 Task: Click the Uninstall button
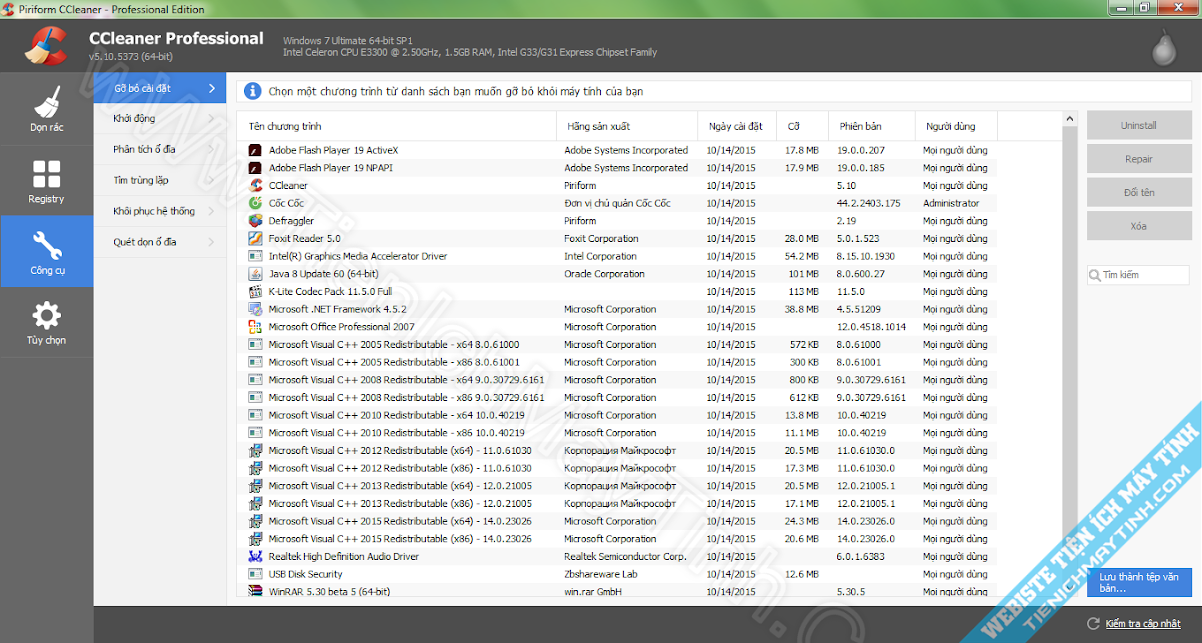click(1138, 126)
